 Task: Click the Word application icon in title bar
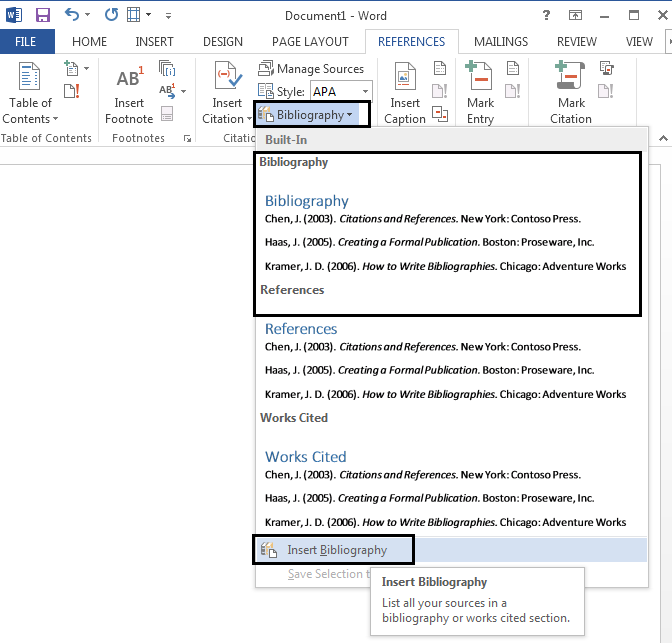13,15
